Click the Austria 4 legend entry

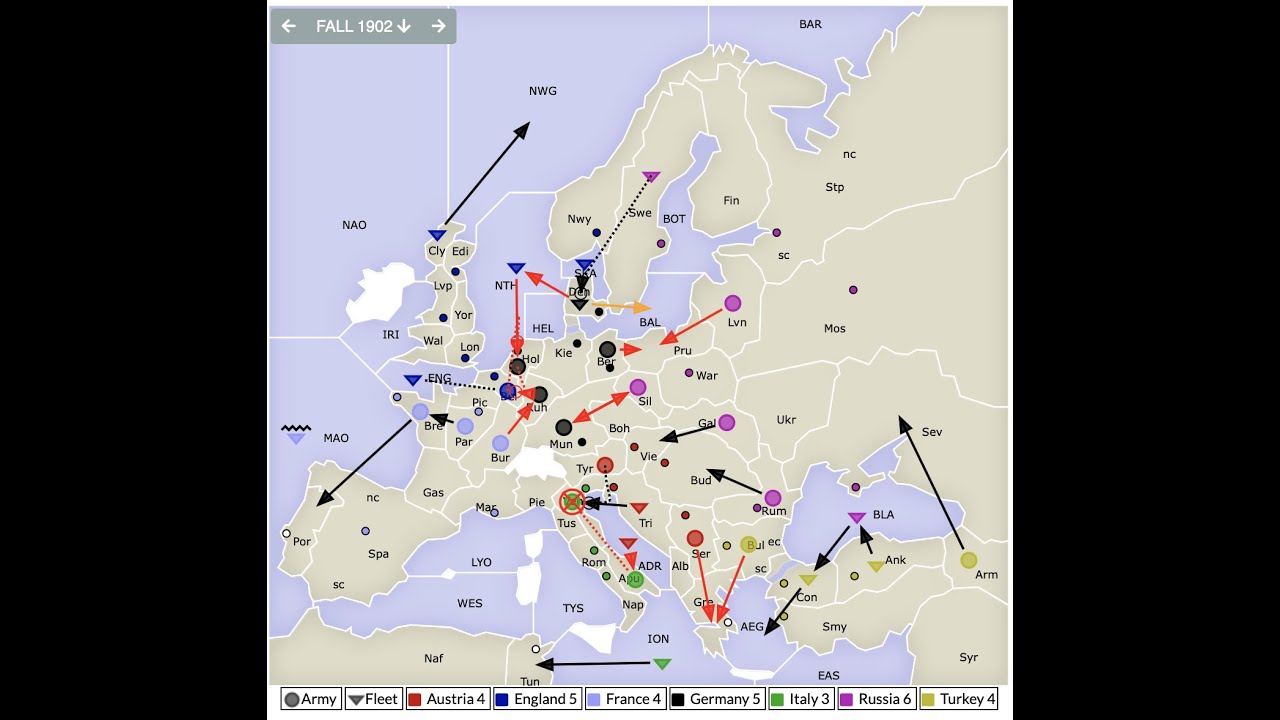click(446, 699)
